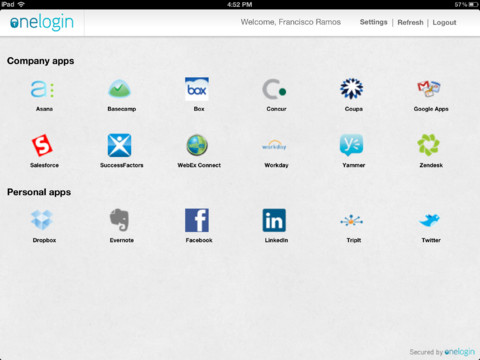Click the Refresh link
Image resolution: width=480 pixels, height=360 pixels.
point(410,22)
